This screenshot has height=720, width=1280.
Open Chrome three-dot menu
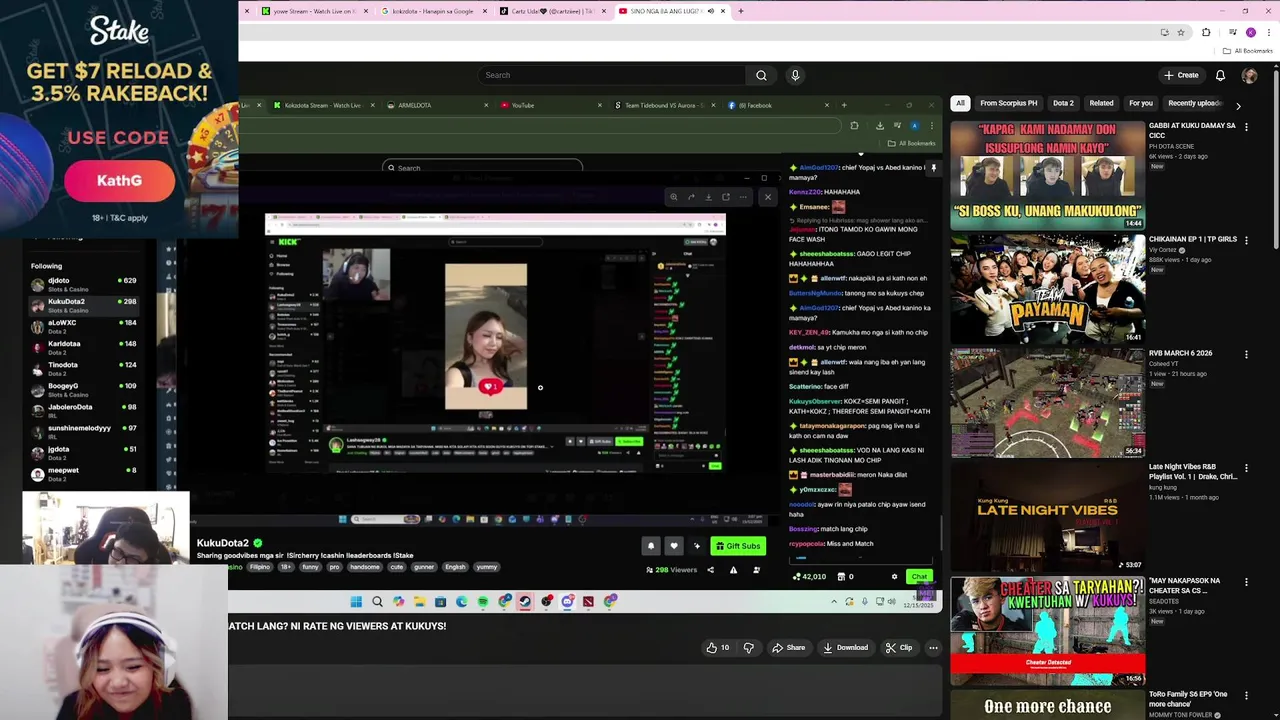(x=1268, y=32)
